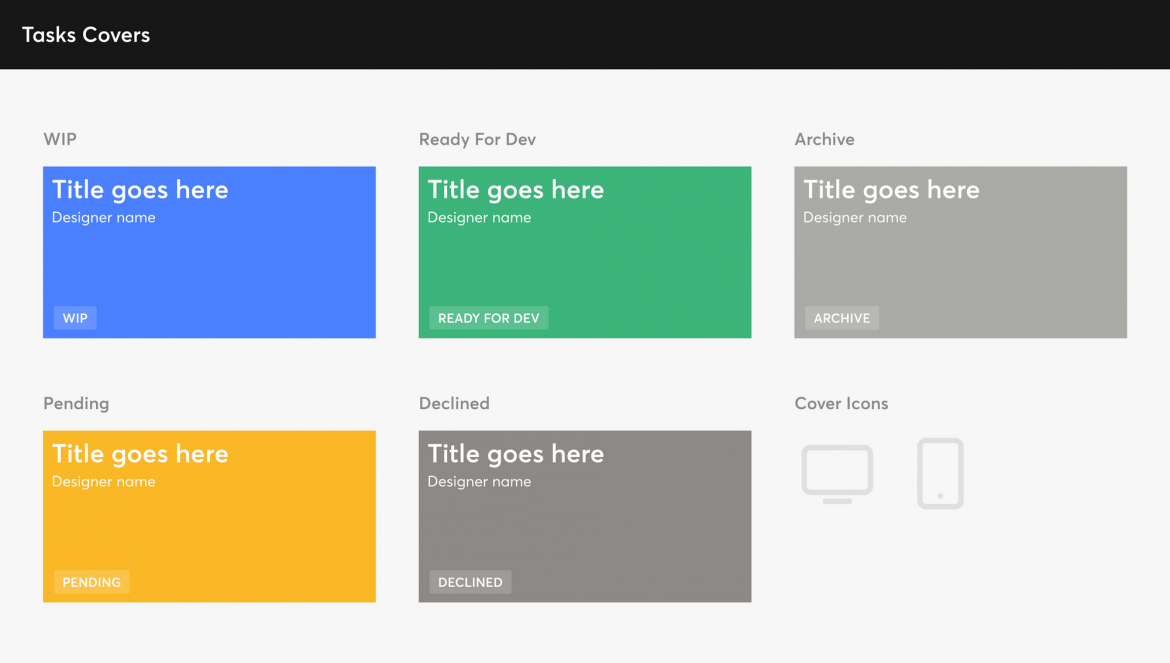1170x663 pixels.
Task: Toggle the Pending card cover selection
Action: tap(209, 516)
